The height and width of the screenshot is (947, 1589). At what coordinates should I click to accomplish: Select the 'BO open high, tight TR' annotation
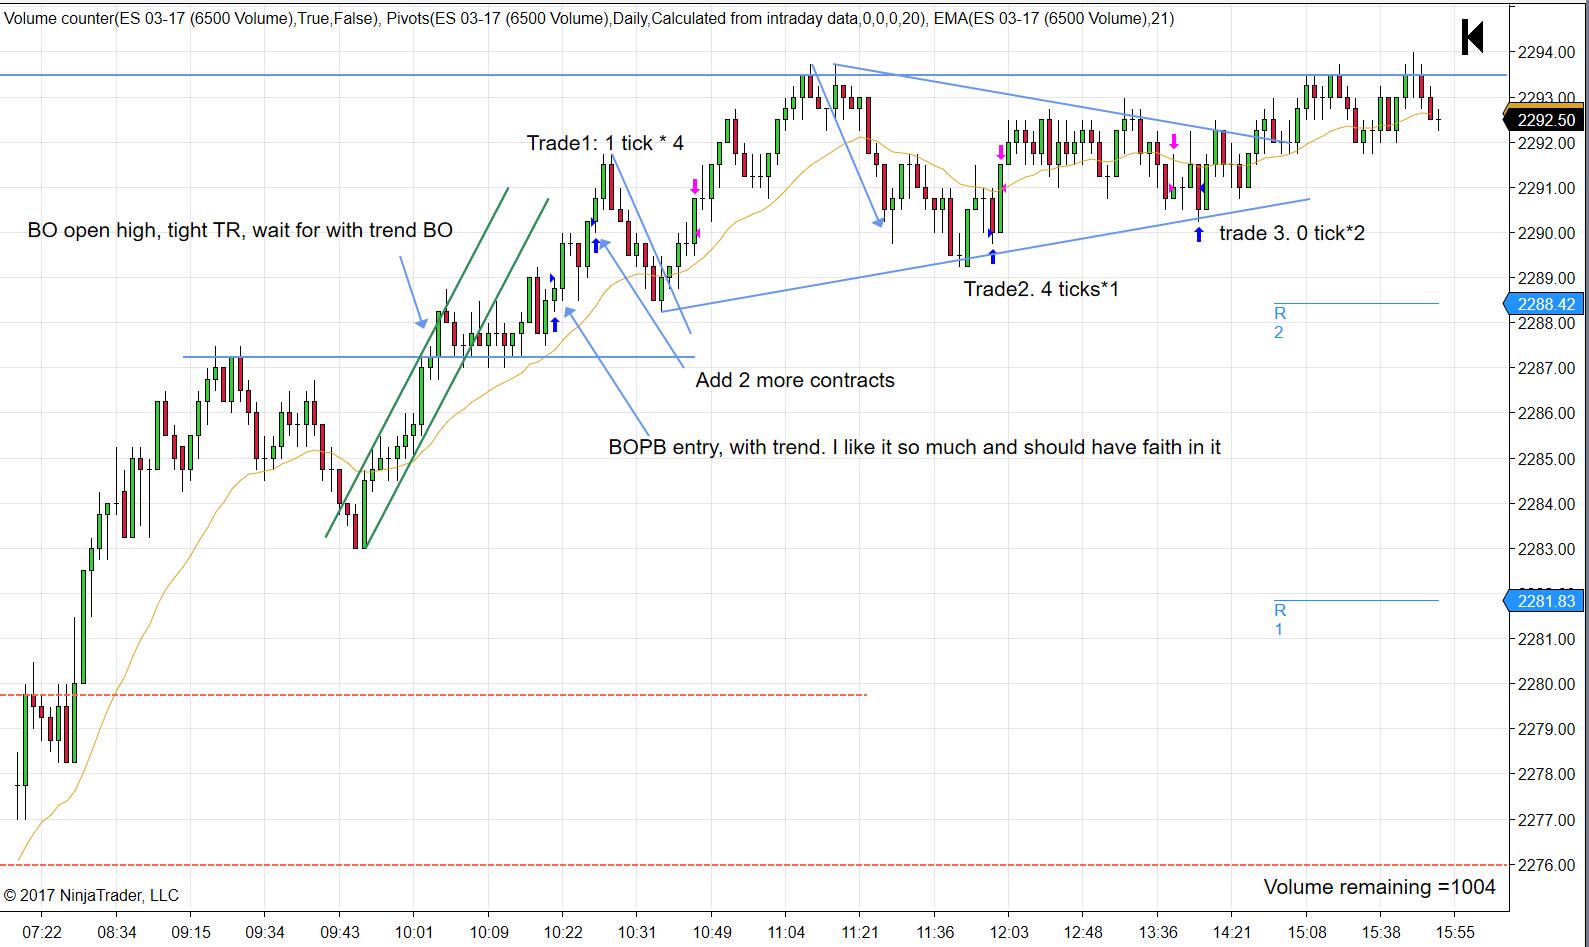point(240,231)
